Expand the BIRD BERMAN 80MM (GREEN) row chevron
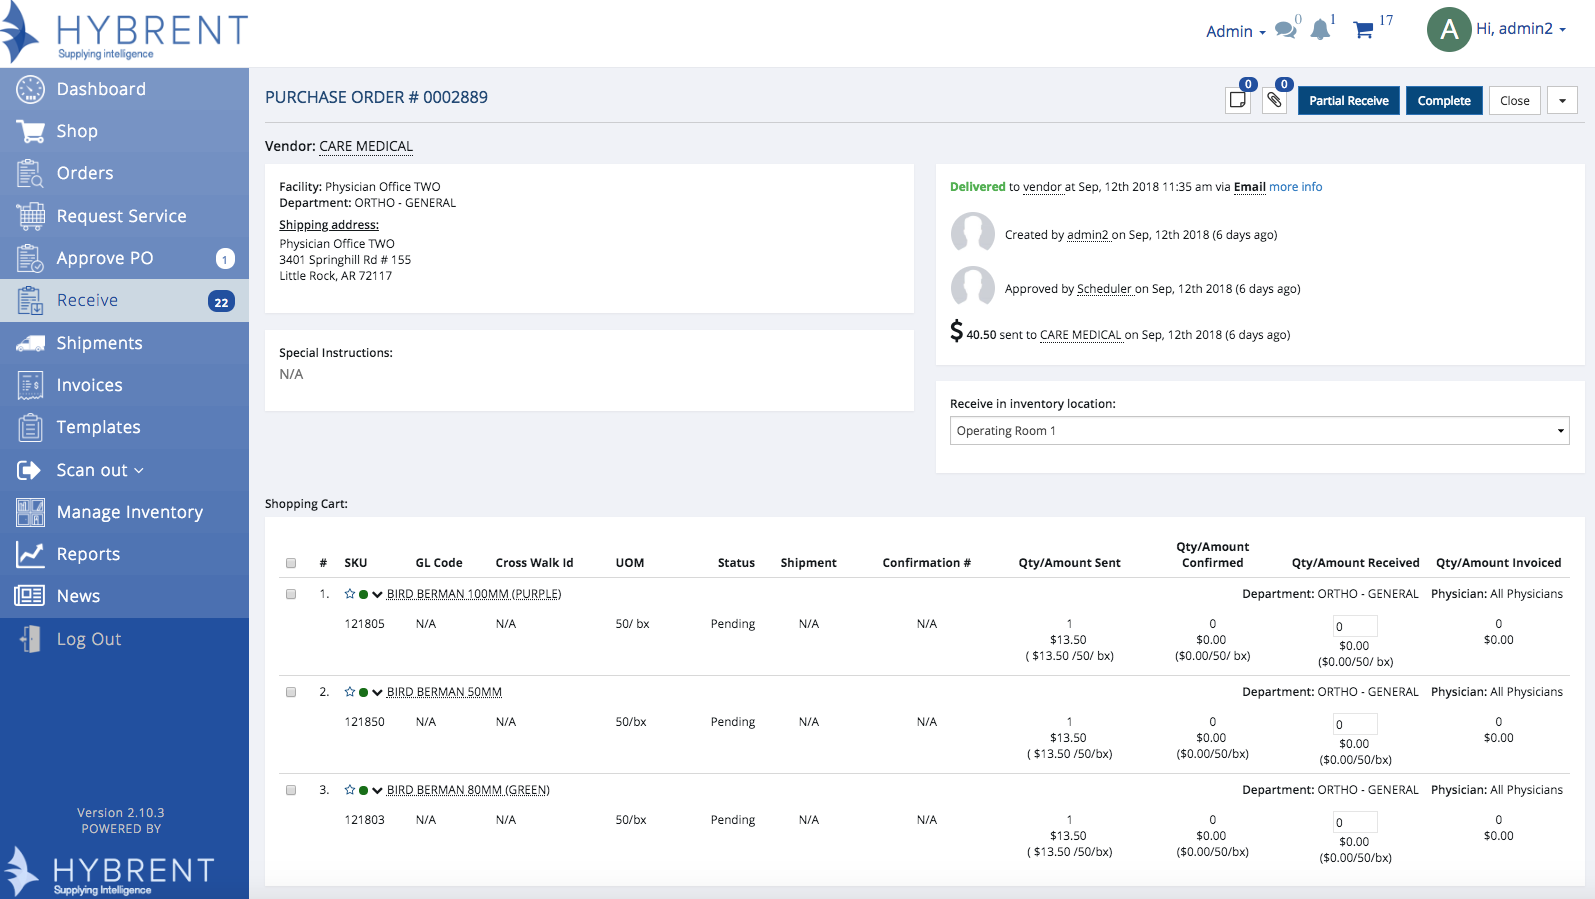Viewport: 1595px width, 899px height. pyautogui.click(x=377, y=790)
